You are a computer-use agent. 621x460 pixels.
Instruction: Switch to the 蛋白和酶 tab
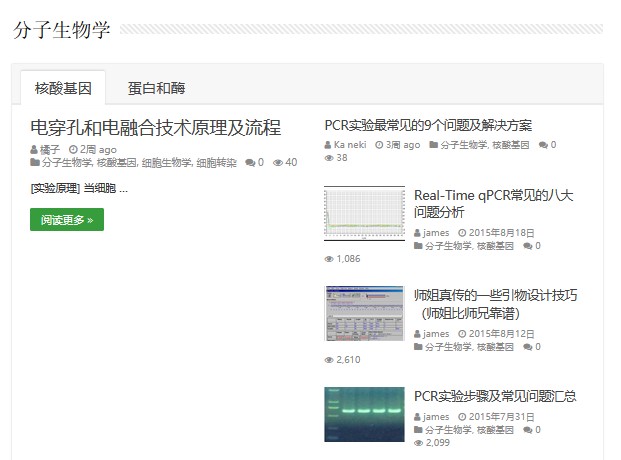pos(156,88)
